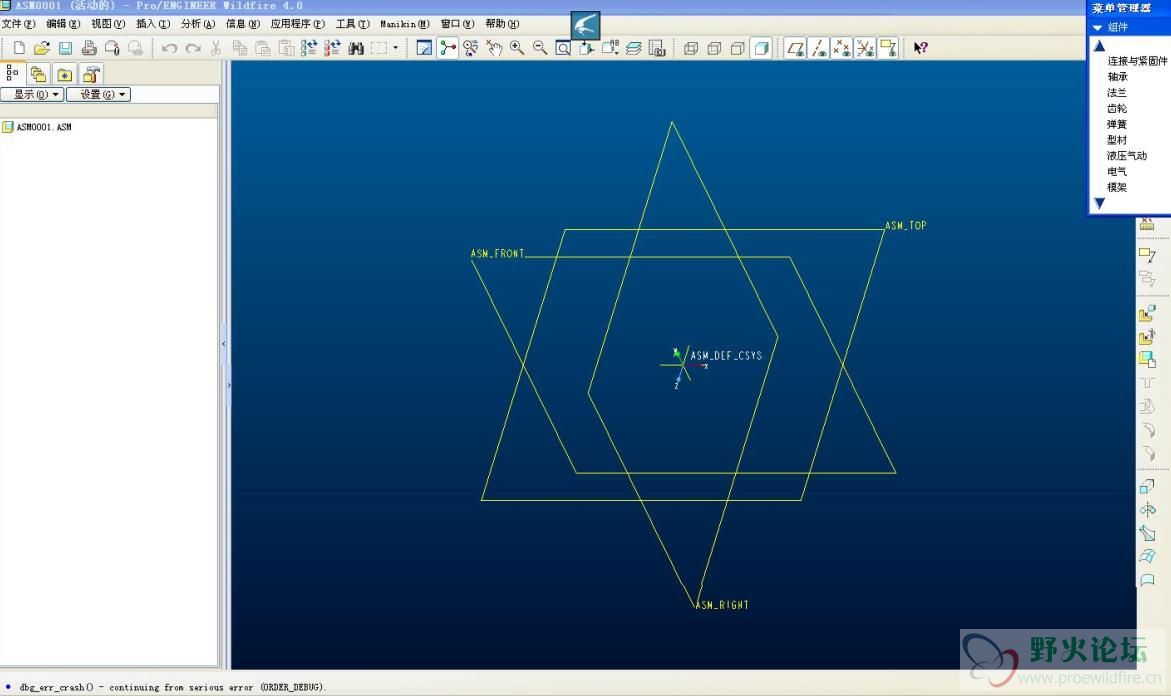The width and height of the screenshot is (1171, 696).
Task: Open the 插入 menu
Action: 153,24
